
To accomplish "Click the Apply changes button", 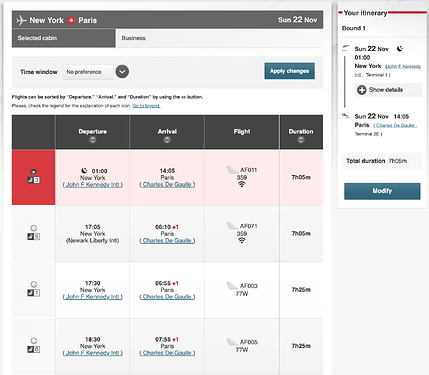I will point(289,71).
